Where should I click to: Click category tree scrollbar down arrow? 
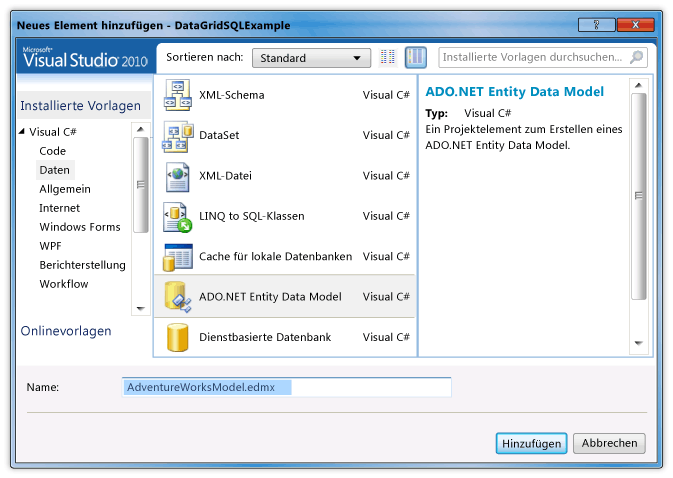140,308
